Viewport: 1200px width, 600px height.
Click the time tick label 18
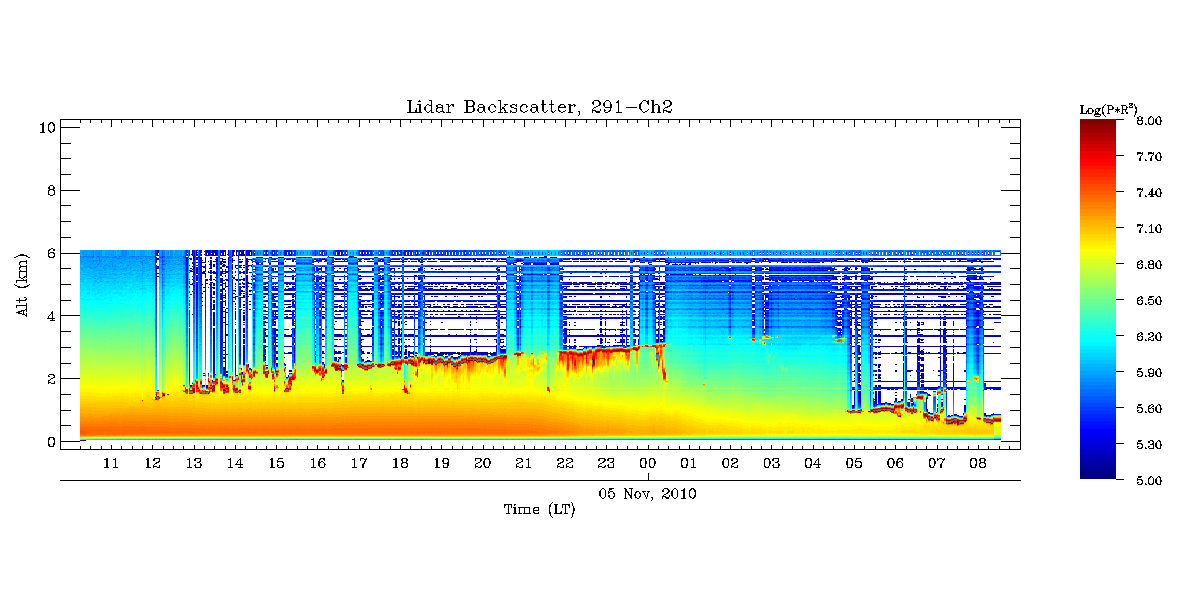pos(400,464)
